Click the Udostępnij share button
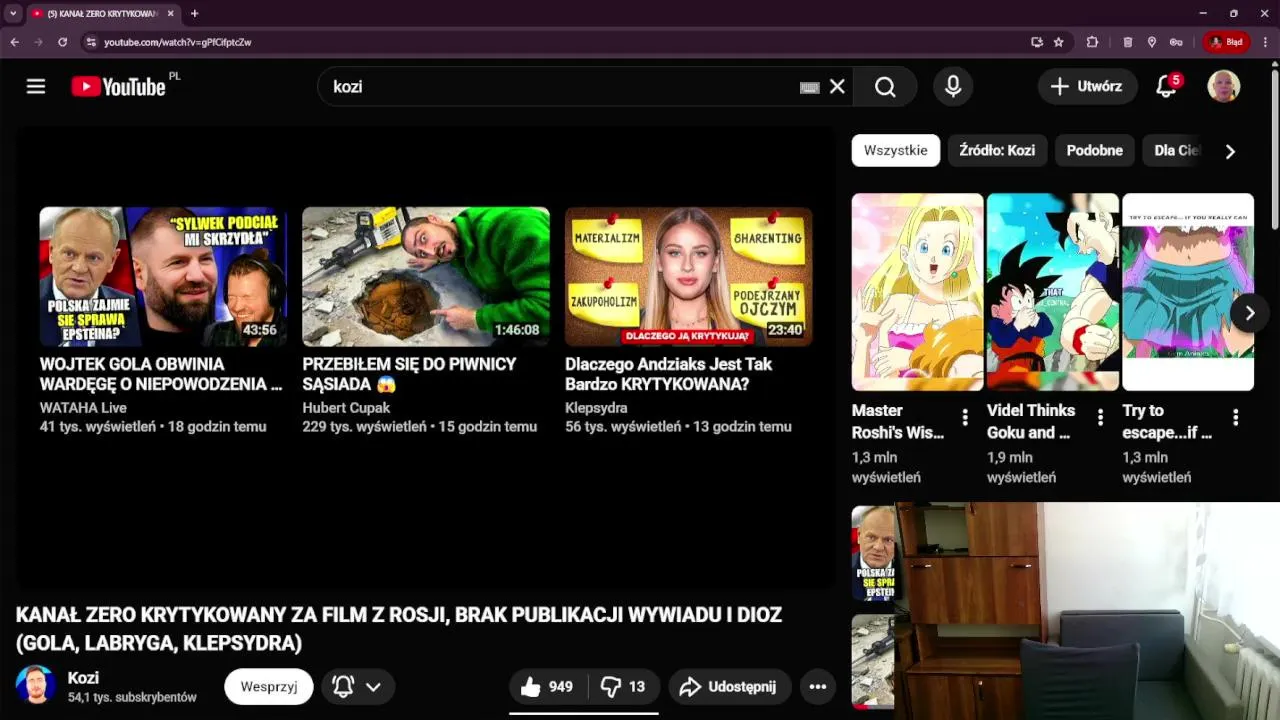Viewport: 1280px width, 720px height. [x=730, y=687]
